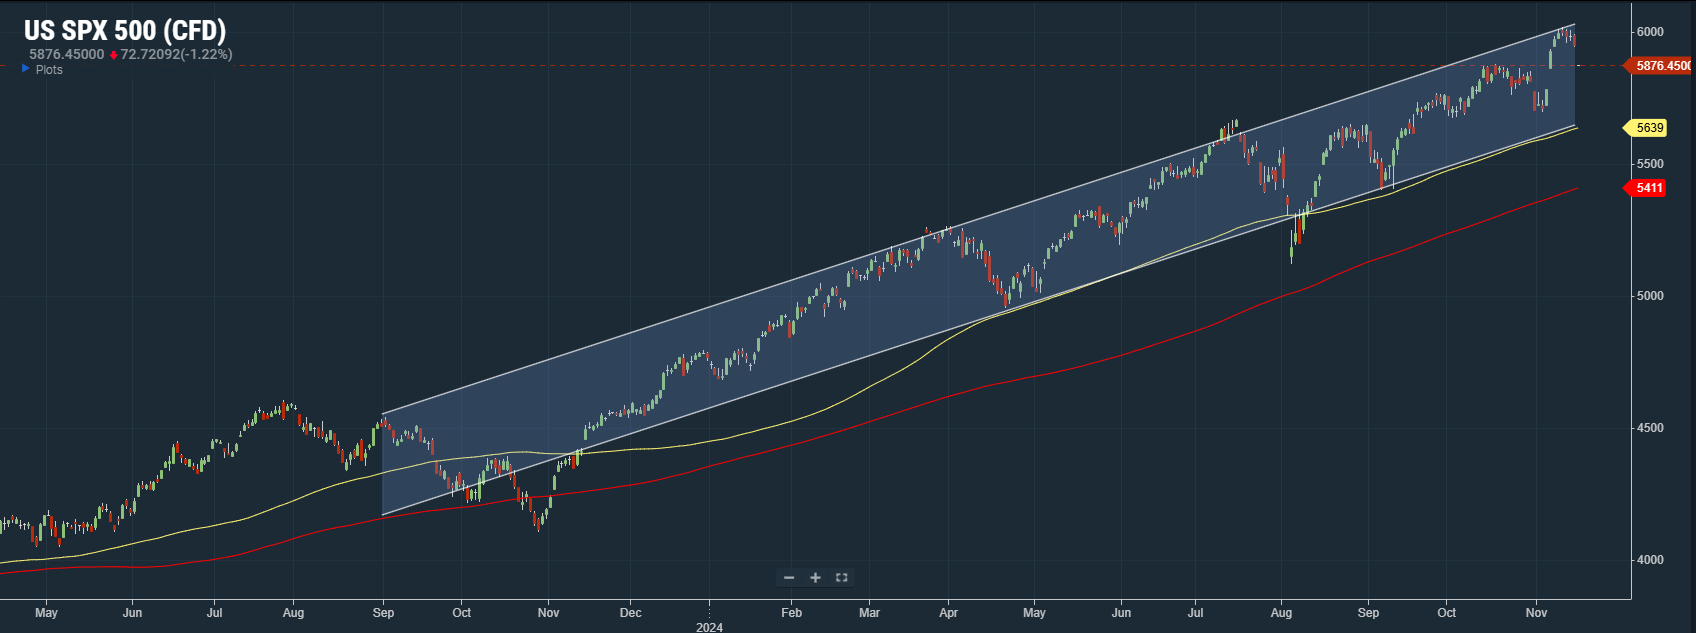Click the Apr label on the time axis
This screenshot has height=633, width=1696.
[948, 613]
